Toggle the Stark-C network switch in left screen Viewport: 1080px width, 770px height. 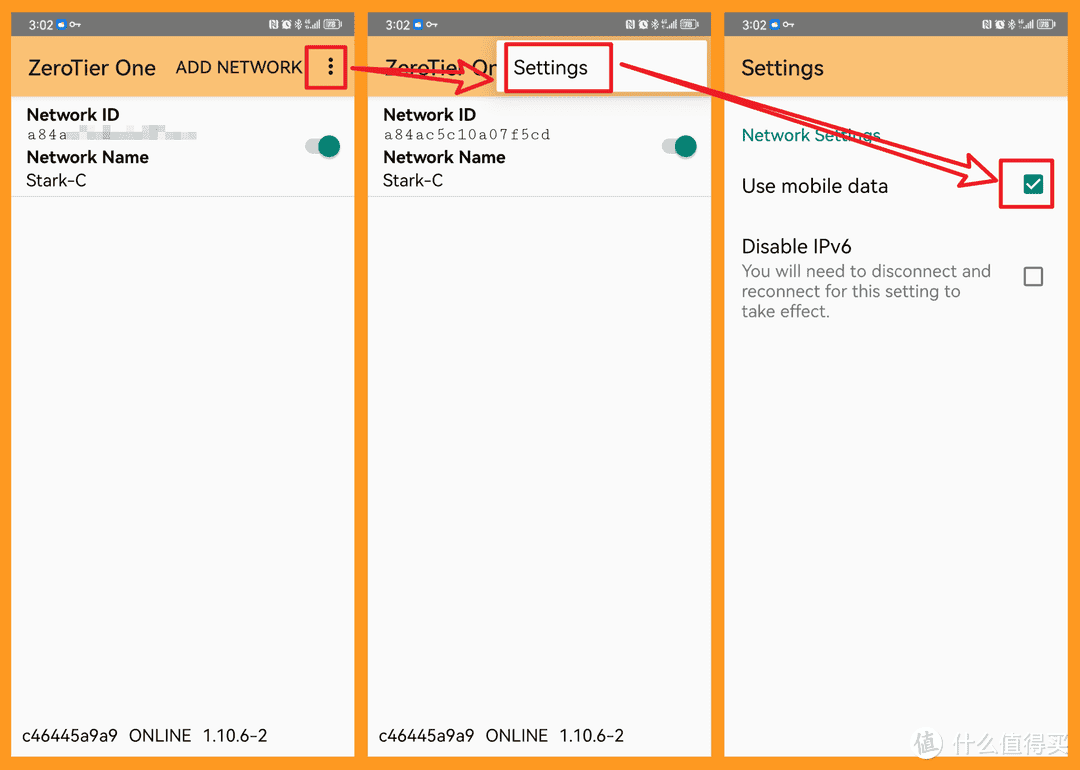tap(323, 147)
